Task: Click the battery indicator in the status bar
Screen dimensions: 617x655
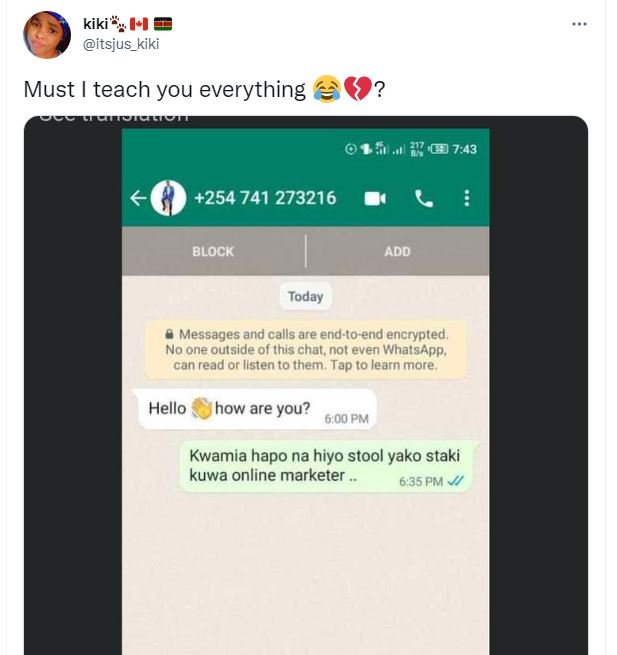Action: tap(439, 149)
